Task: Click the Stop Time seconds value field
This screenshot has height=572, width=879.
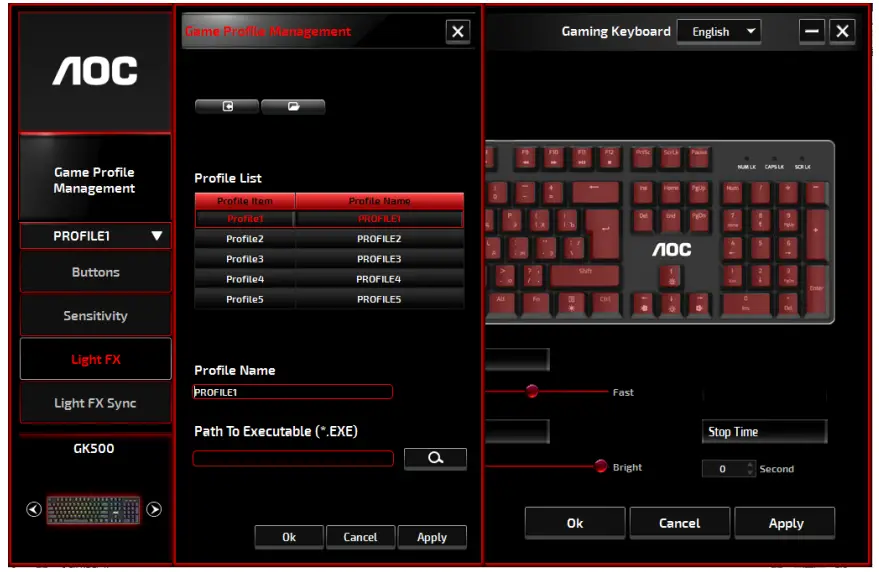Action: [x=724, y=468]
